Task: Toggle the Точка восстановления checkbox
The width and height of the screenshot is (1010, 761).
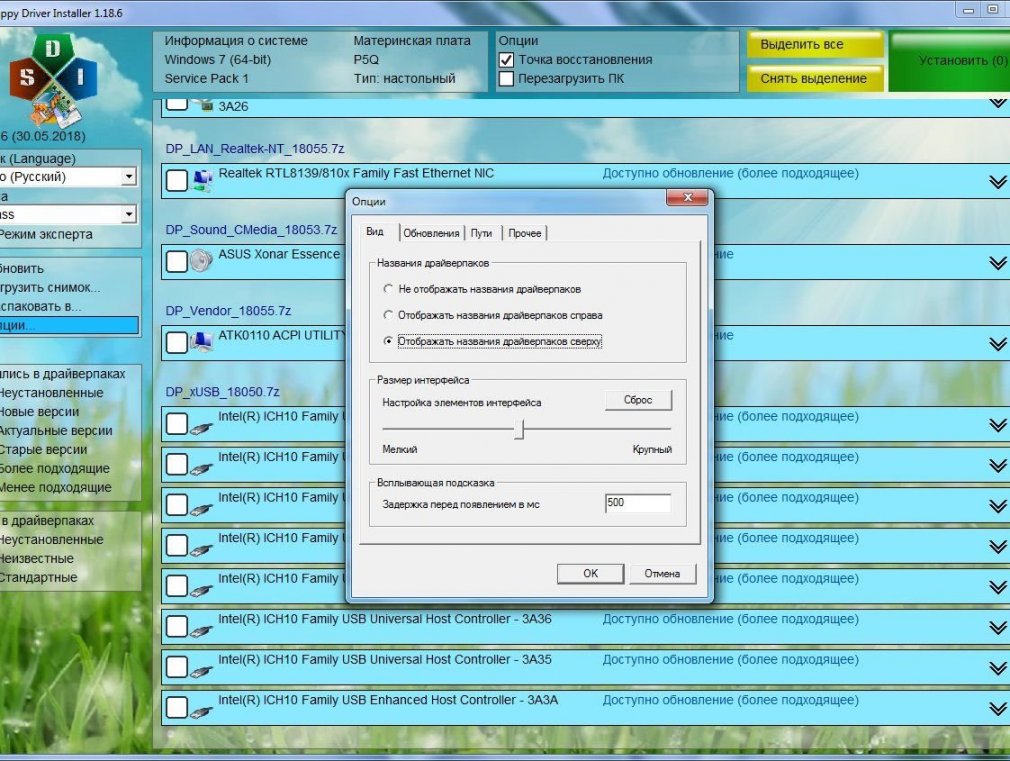Action: 506,60
